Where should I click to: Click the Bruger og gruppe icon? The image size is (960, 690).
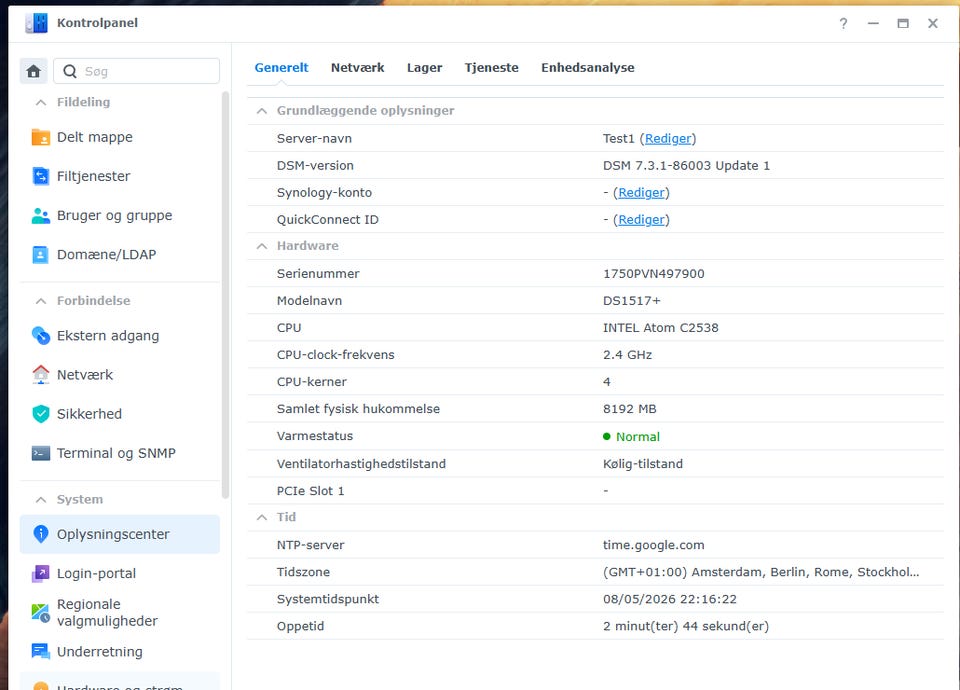[x=40, y=216]
